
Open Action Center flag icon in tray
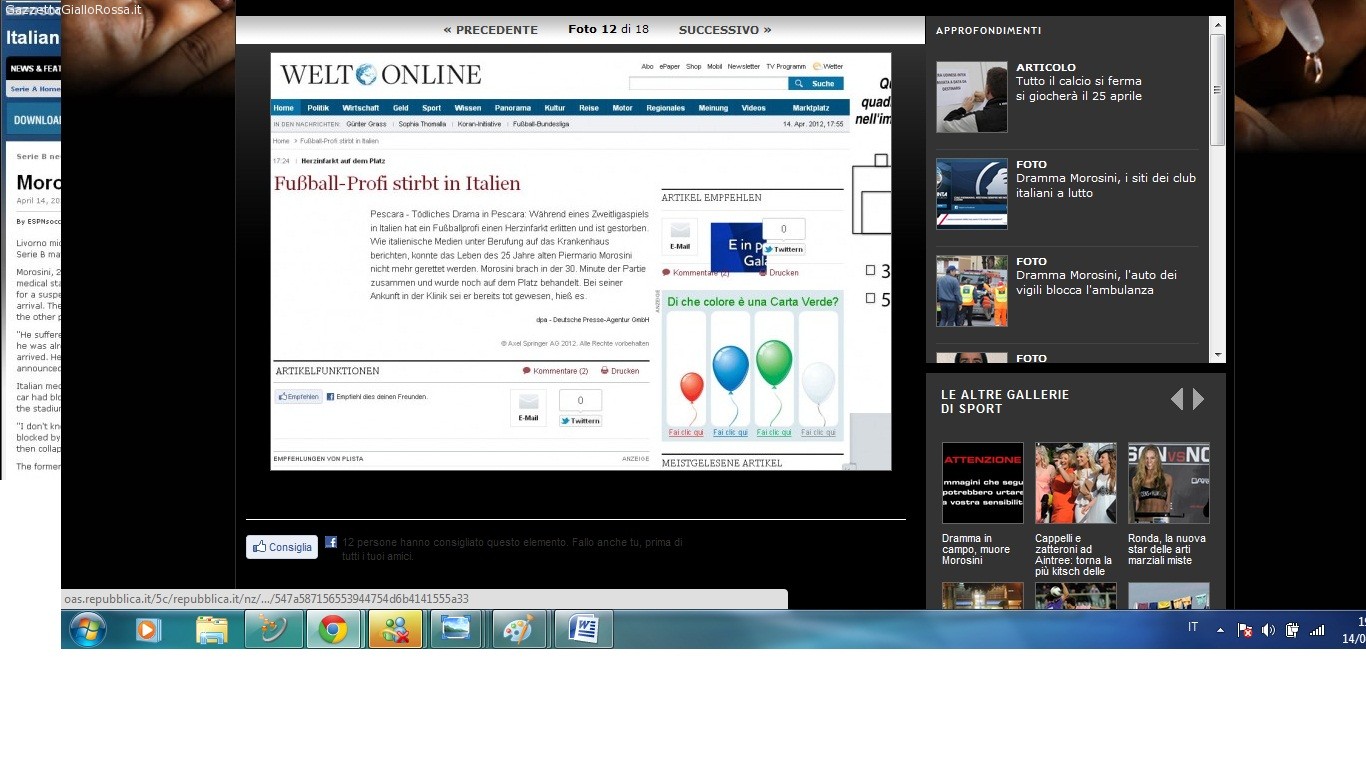coord(1245,629)
